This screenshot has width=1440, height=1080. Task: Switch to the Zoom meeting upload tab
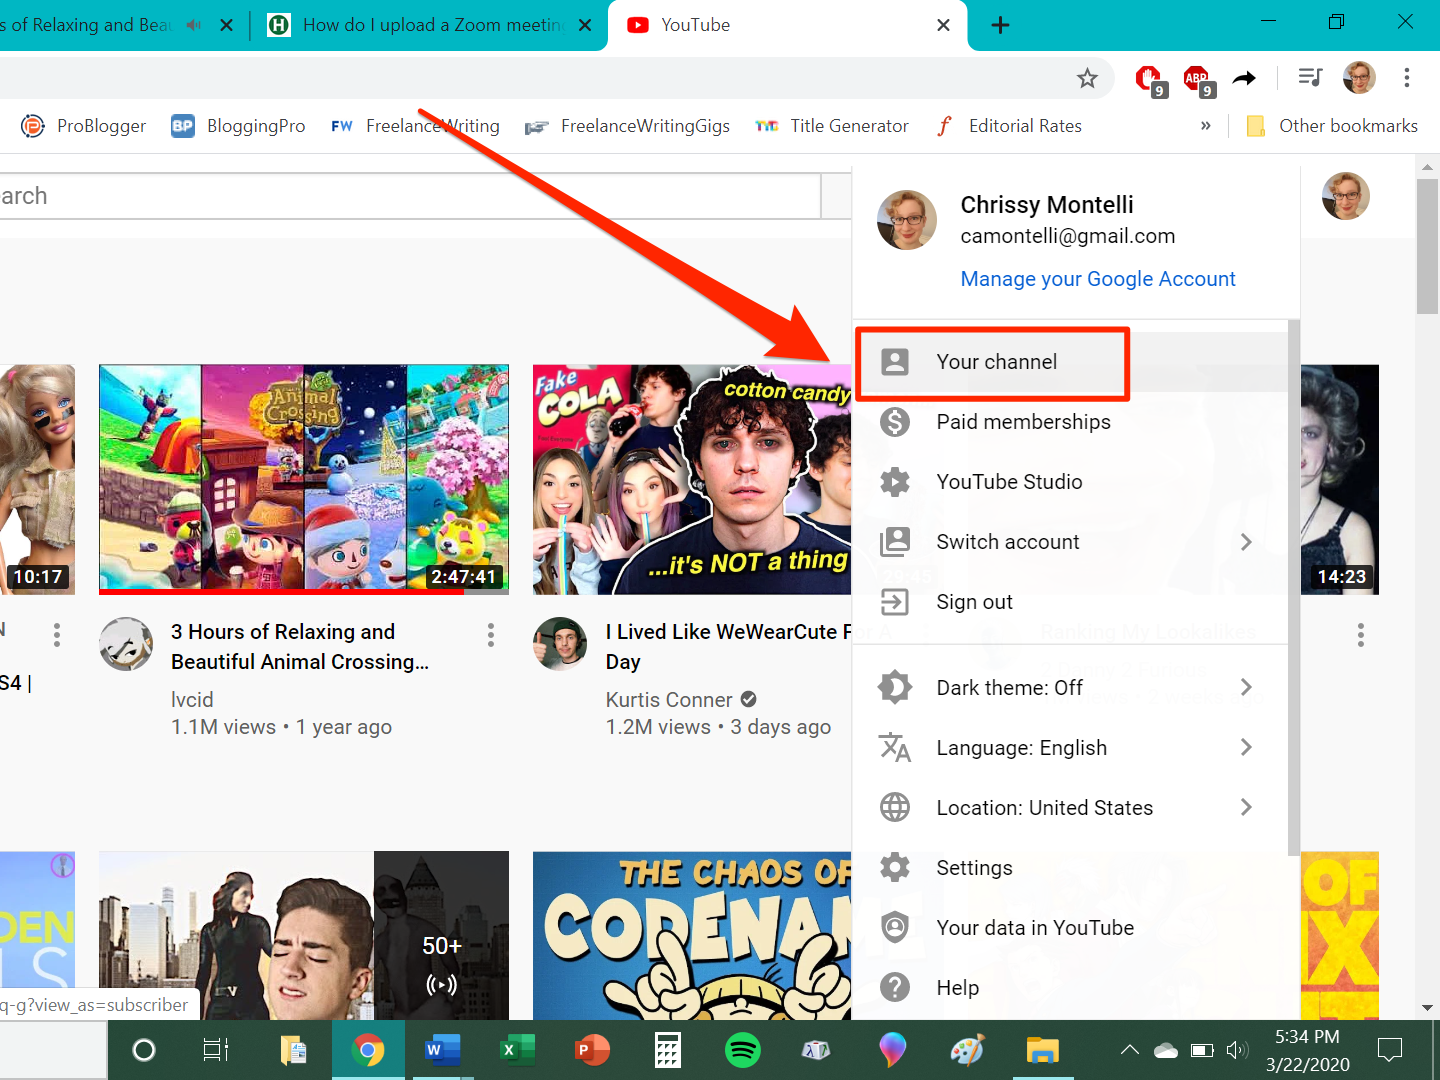428,25
